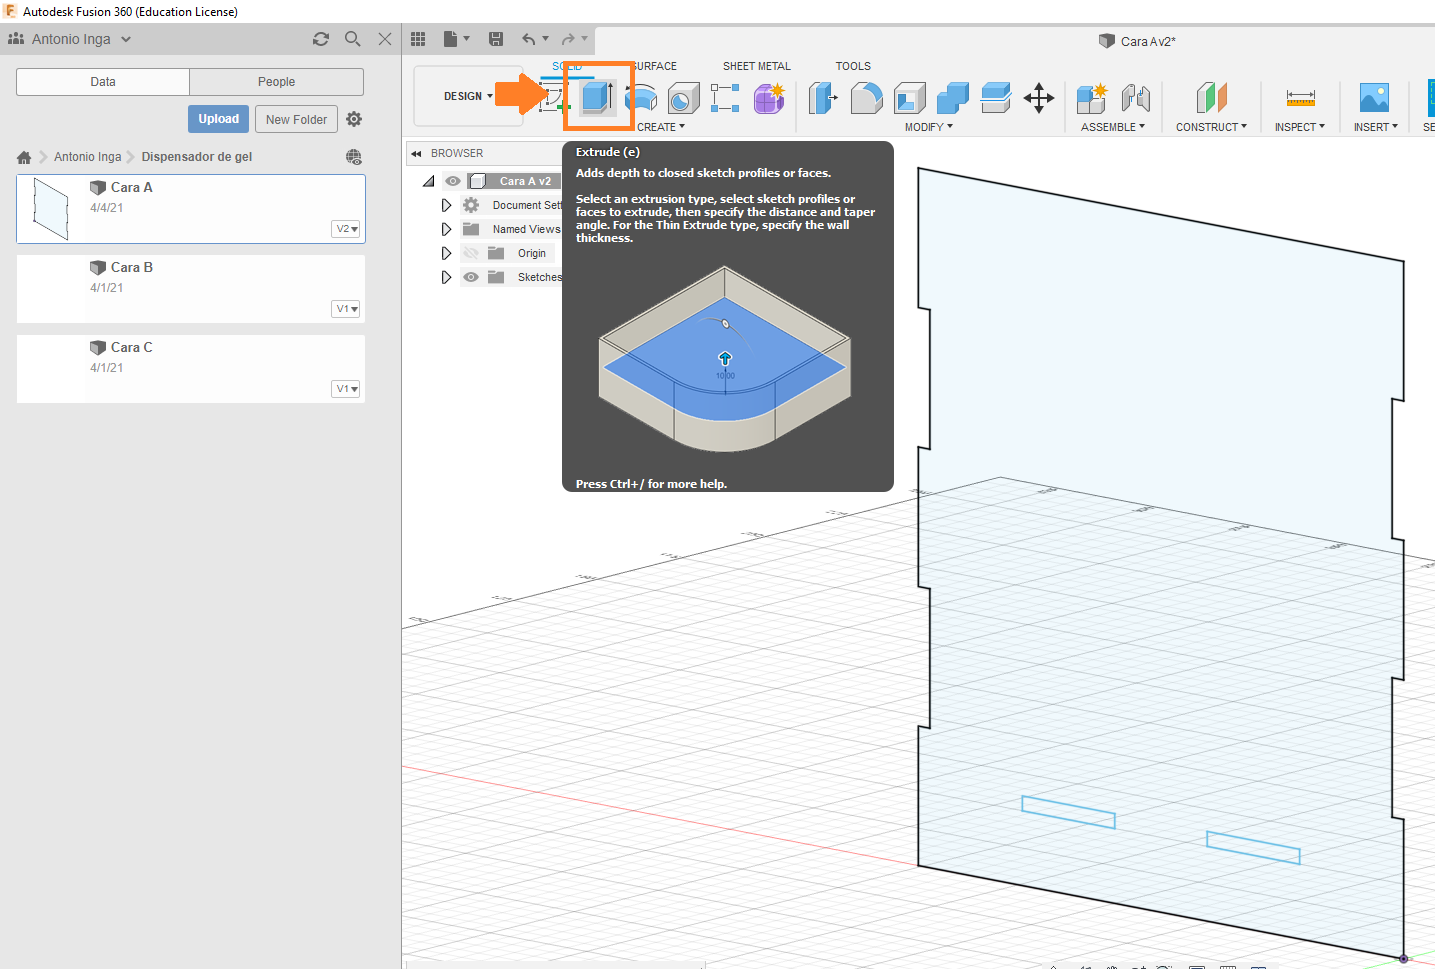This screenshot has height=969, width=1435.
Task: Click the Hole tool icon
Action: pyautogui.click(x=683, y=98)
